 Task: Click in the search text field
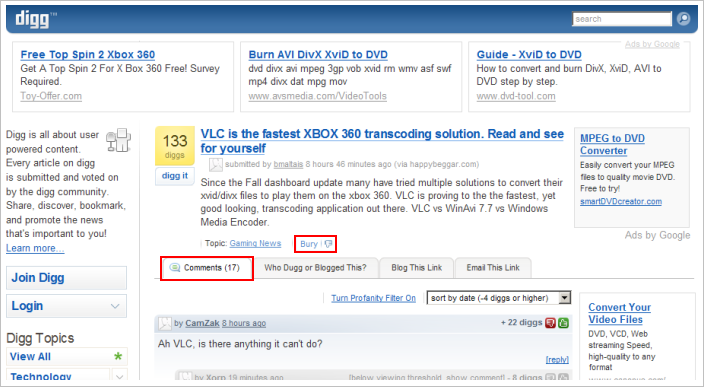622,19
